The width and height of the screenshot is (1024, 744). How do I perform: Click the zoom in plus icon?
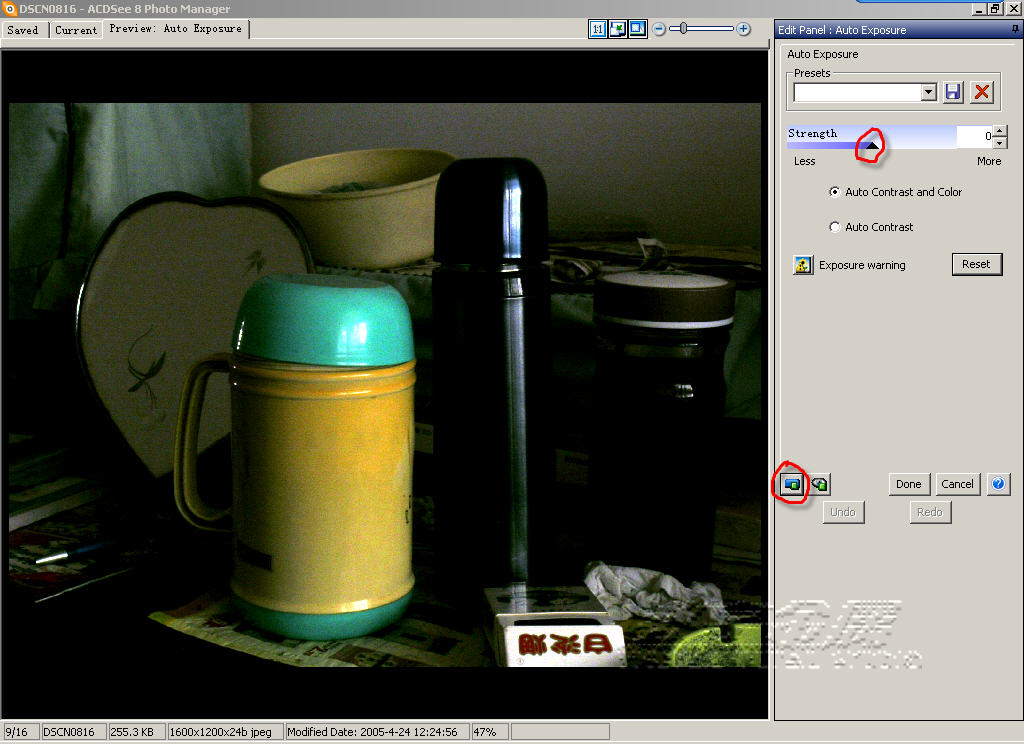(743, 29)
